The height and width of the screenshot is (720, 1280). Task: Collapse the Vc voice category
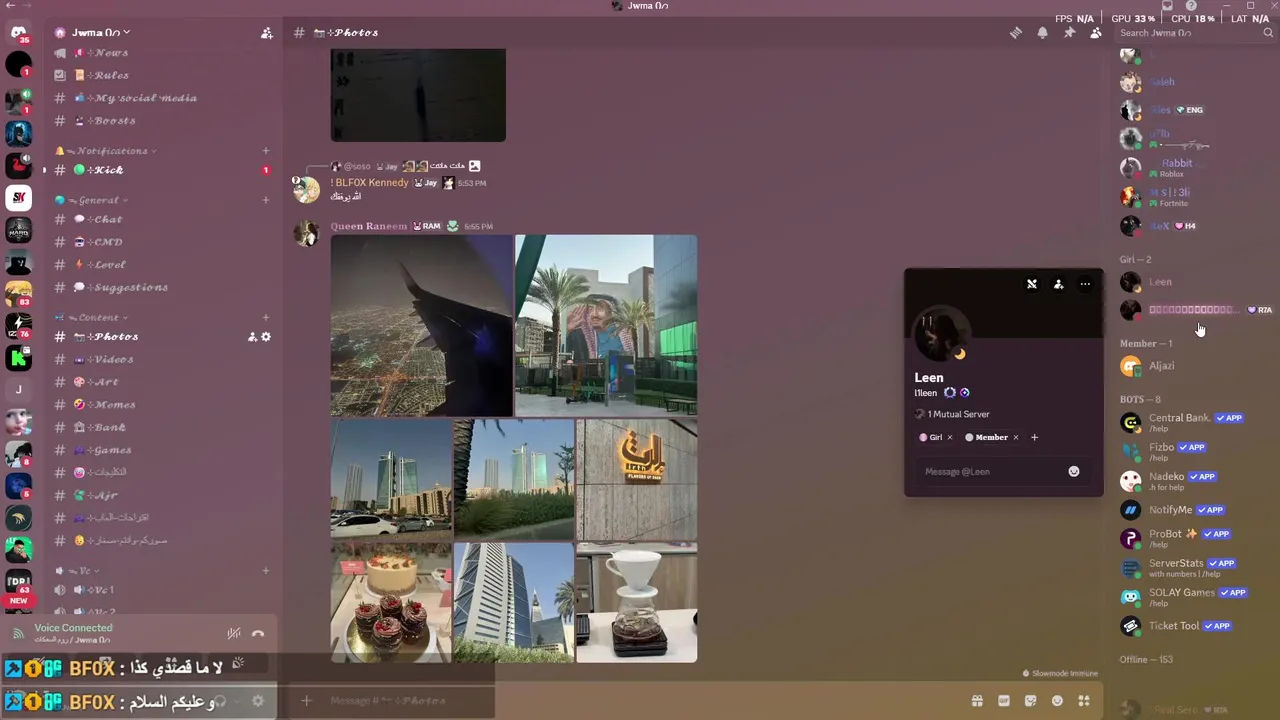84,571
